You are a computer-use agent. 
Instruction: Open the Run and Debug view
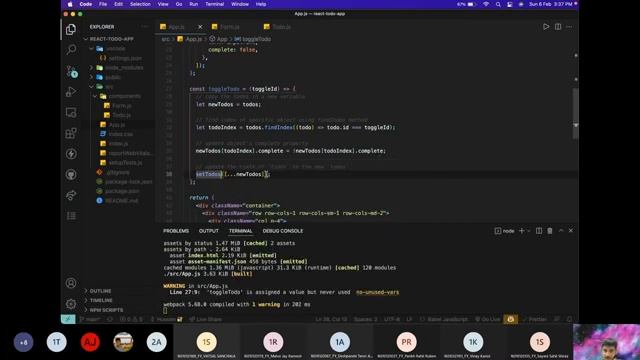[x=71, y=91]
